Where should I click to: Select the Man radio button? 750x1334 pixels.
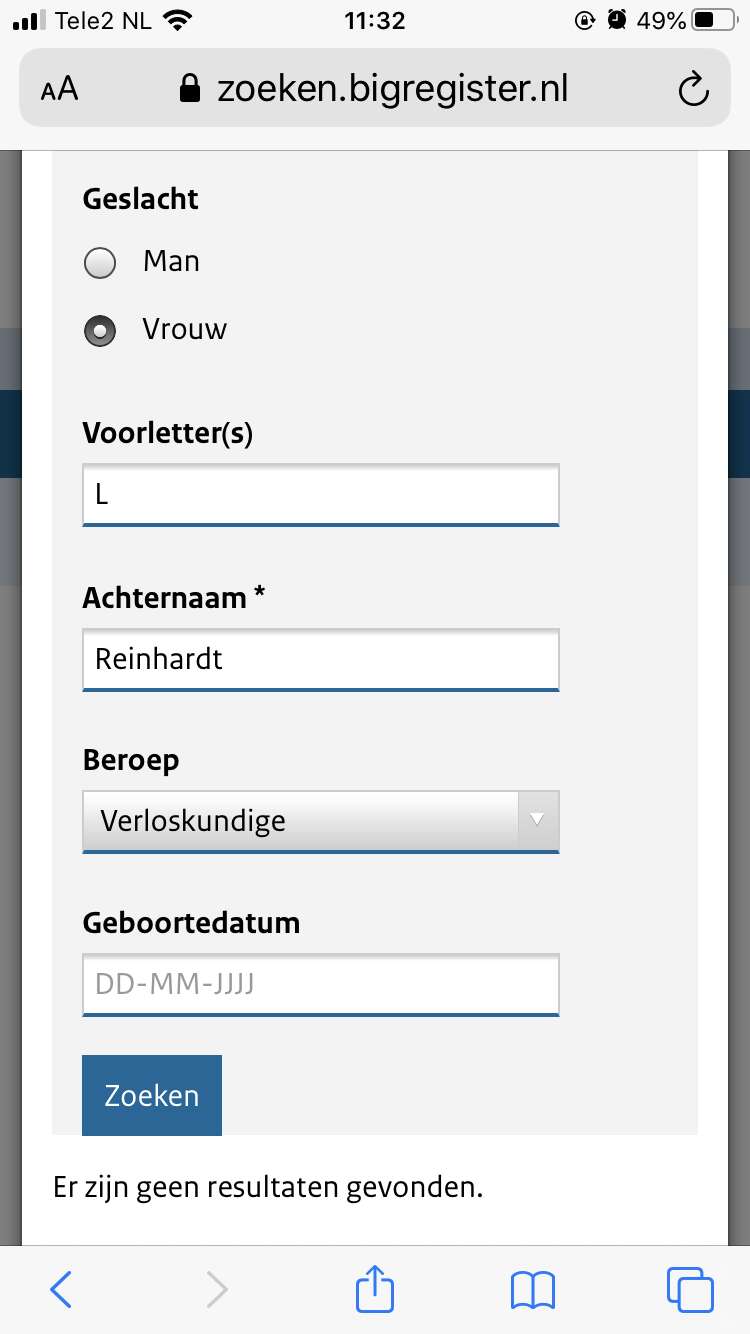(100, 263)
